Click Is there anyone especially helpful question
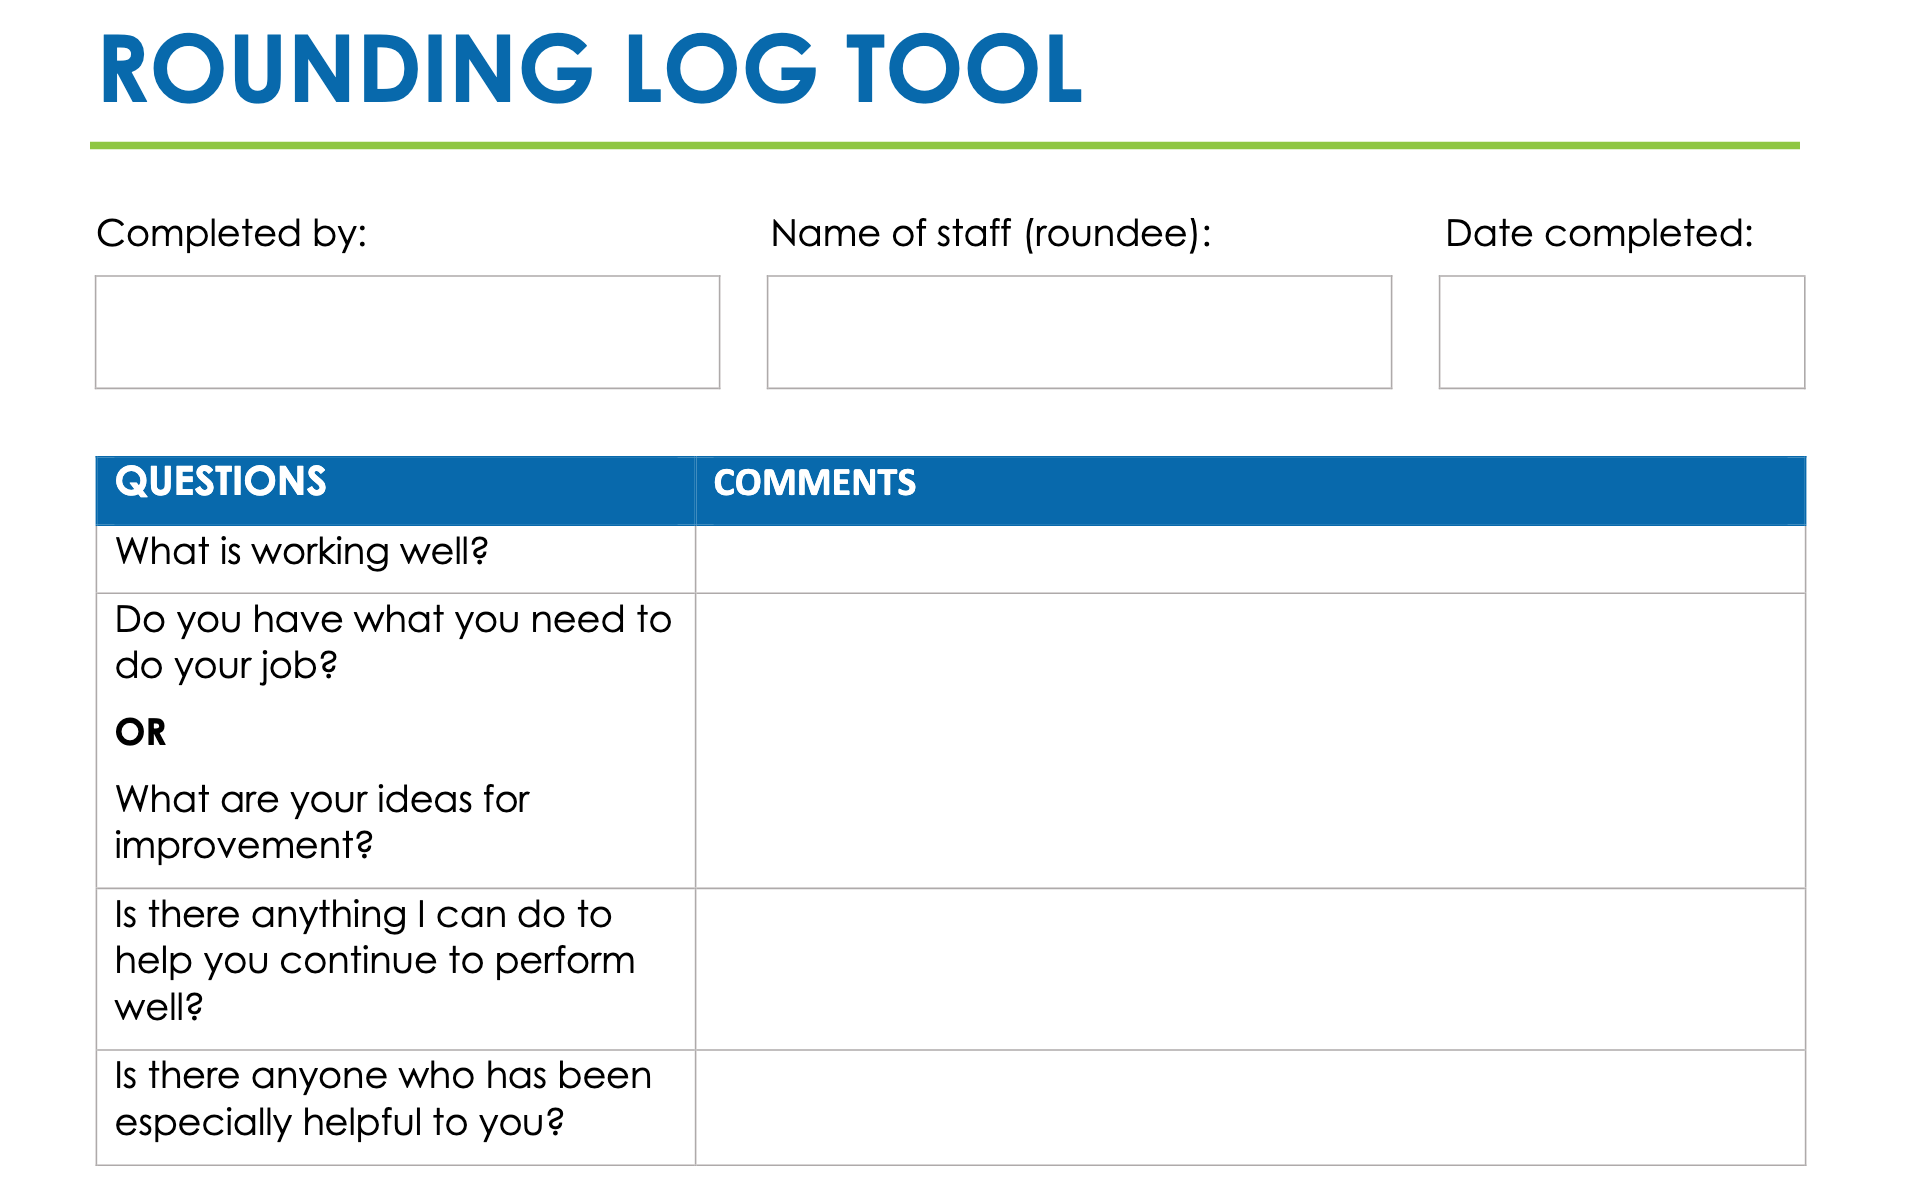This screenshot has height=1197, width=1920. [x=383, y=1099]
